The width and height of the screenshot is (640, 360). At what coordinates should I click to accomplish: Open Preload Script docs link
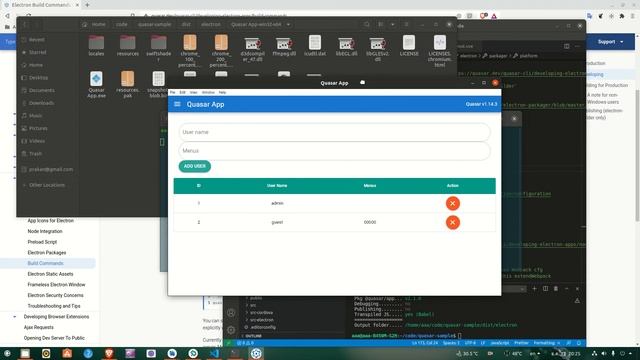click(42, 242)
